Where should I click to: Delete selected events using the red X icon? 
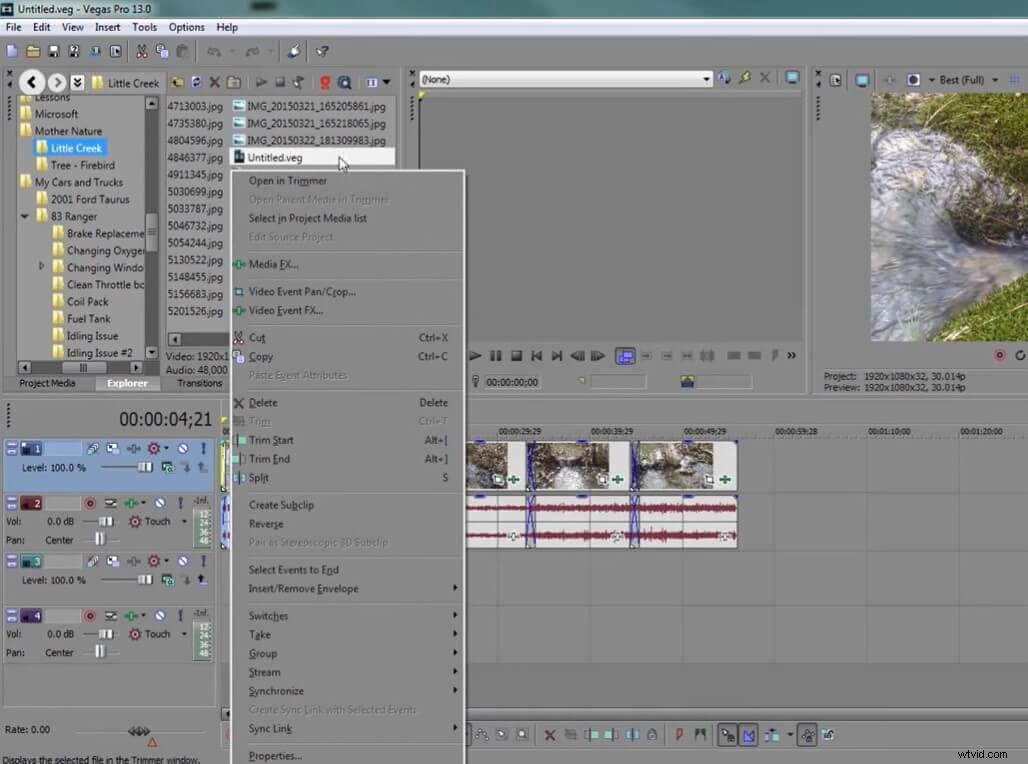(549, 735)
